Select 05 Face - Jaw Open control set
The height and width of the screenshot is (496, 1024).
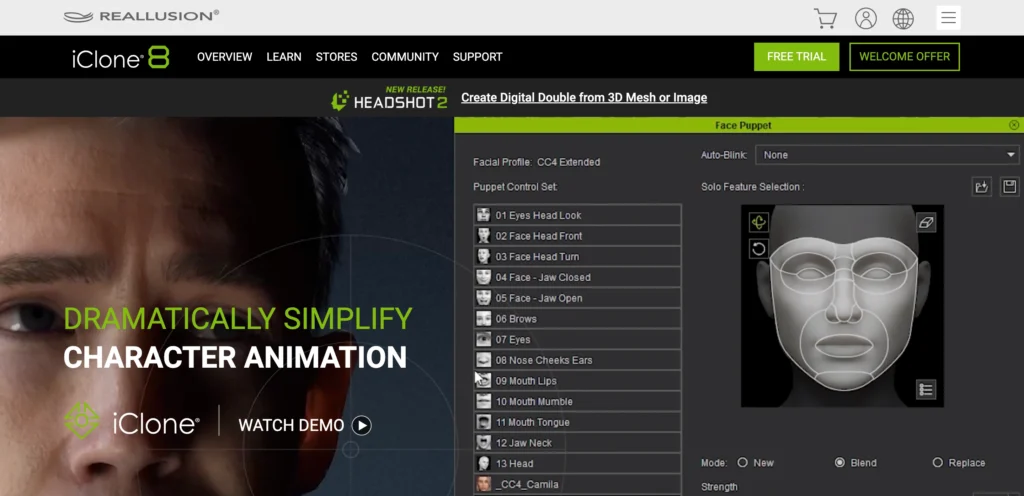[577, 298]
